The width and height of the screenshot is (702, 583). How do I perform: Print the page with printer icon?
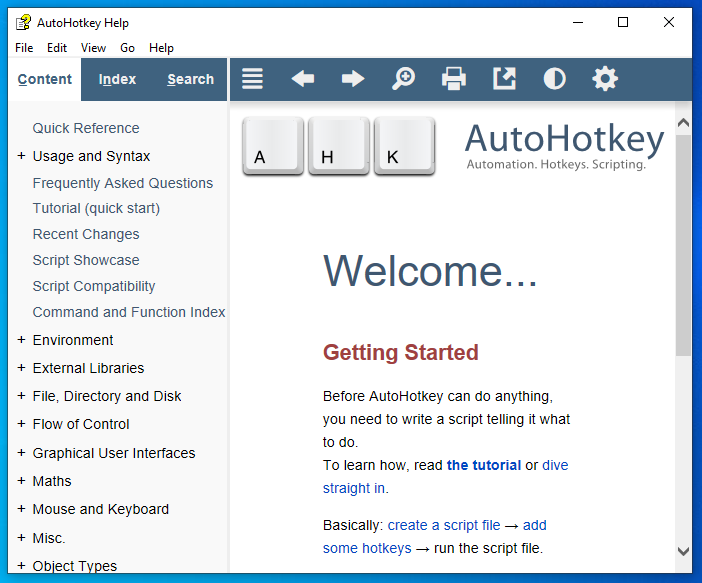click(454, 79)
